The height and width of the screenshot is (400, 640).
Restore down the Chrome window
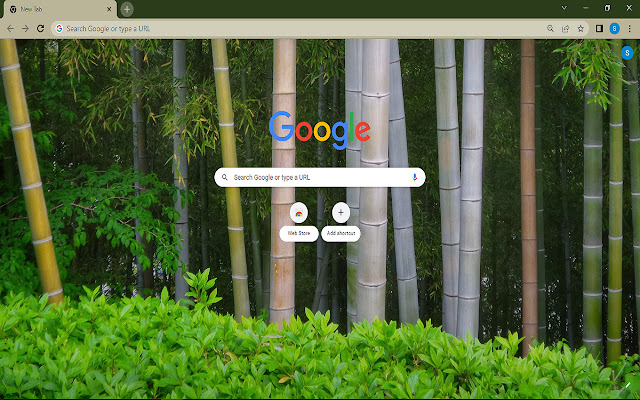point(607,8)
